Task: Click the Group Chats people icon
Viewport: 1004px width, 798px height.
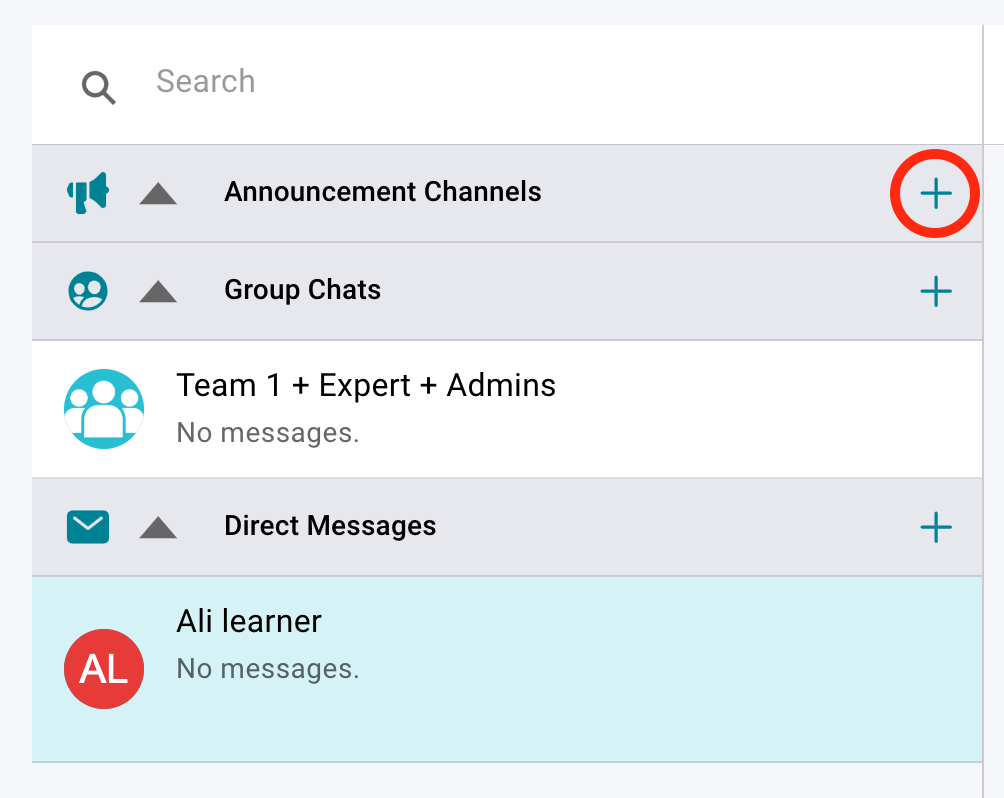Action: (88, 291)
